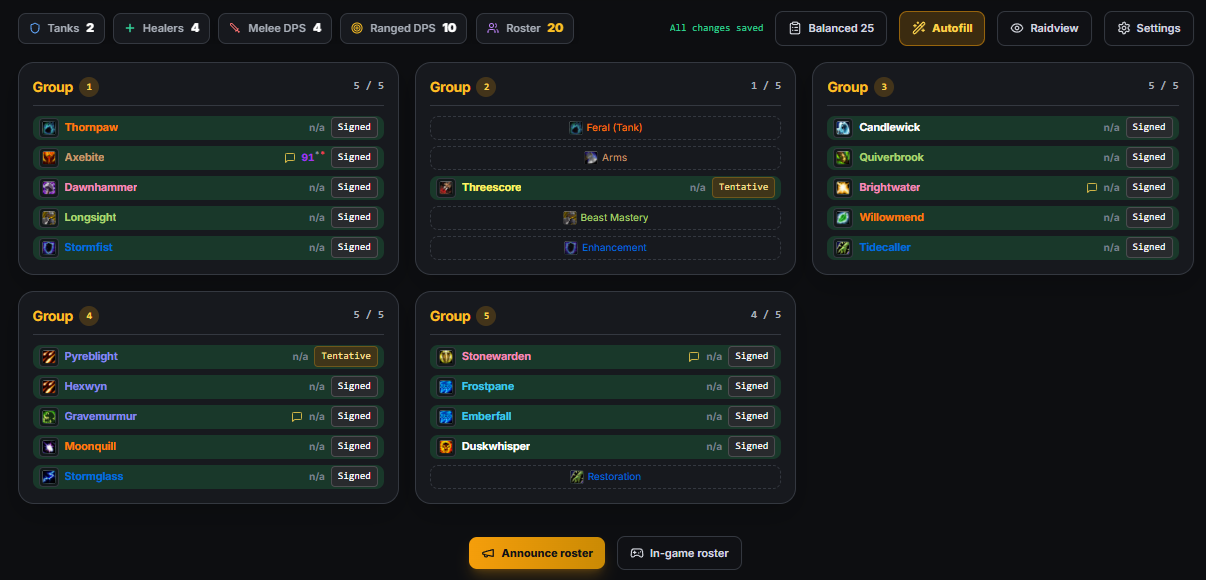Click Threescore's class icon in Group 2
This screenshot has width=1206, height=580.
click(446, 188)
